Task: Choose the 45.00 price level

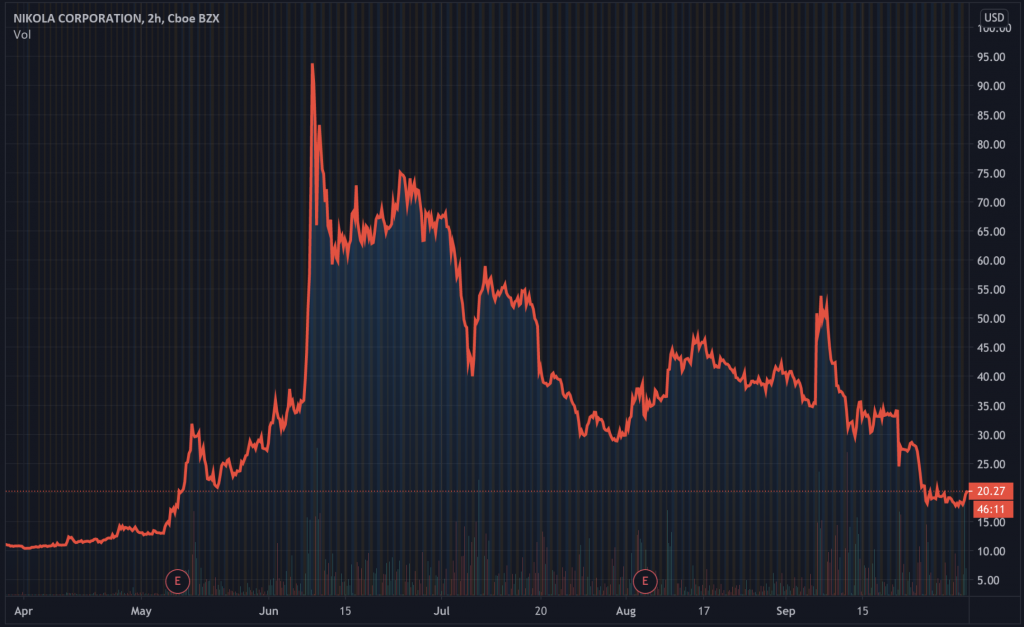Action: pos(991,348)
